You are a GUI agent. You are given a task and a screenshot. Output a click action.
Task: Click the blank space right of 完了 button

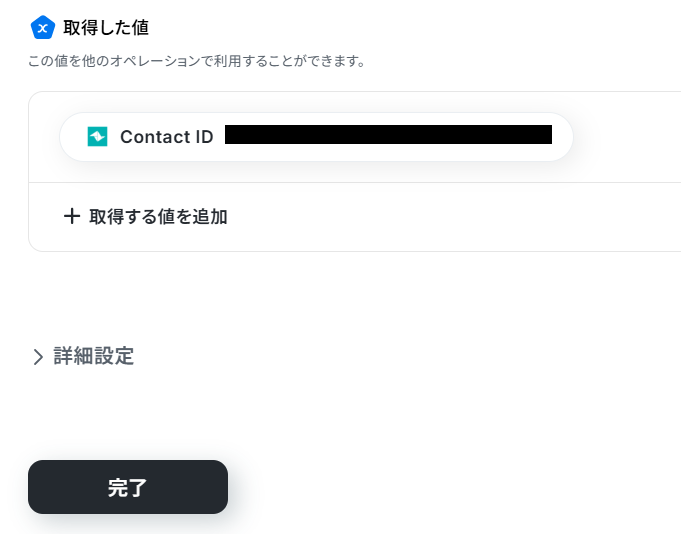(x=450, y=487)
